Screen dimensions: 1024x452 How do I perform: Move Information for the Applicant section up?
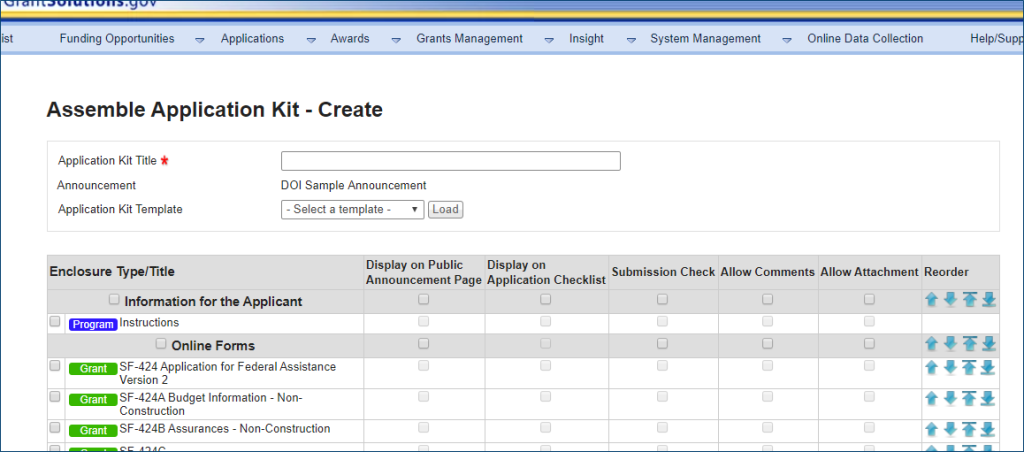[931, 300]
